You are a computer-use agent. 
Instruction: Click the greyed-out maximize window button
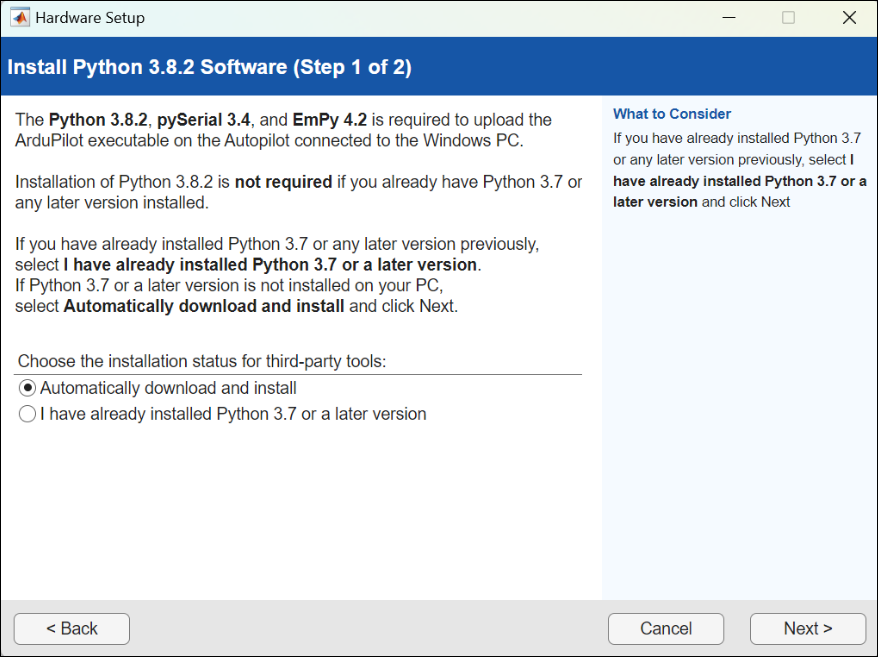tap(788, 18)
